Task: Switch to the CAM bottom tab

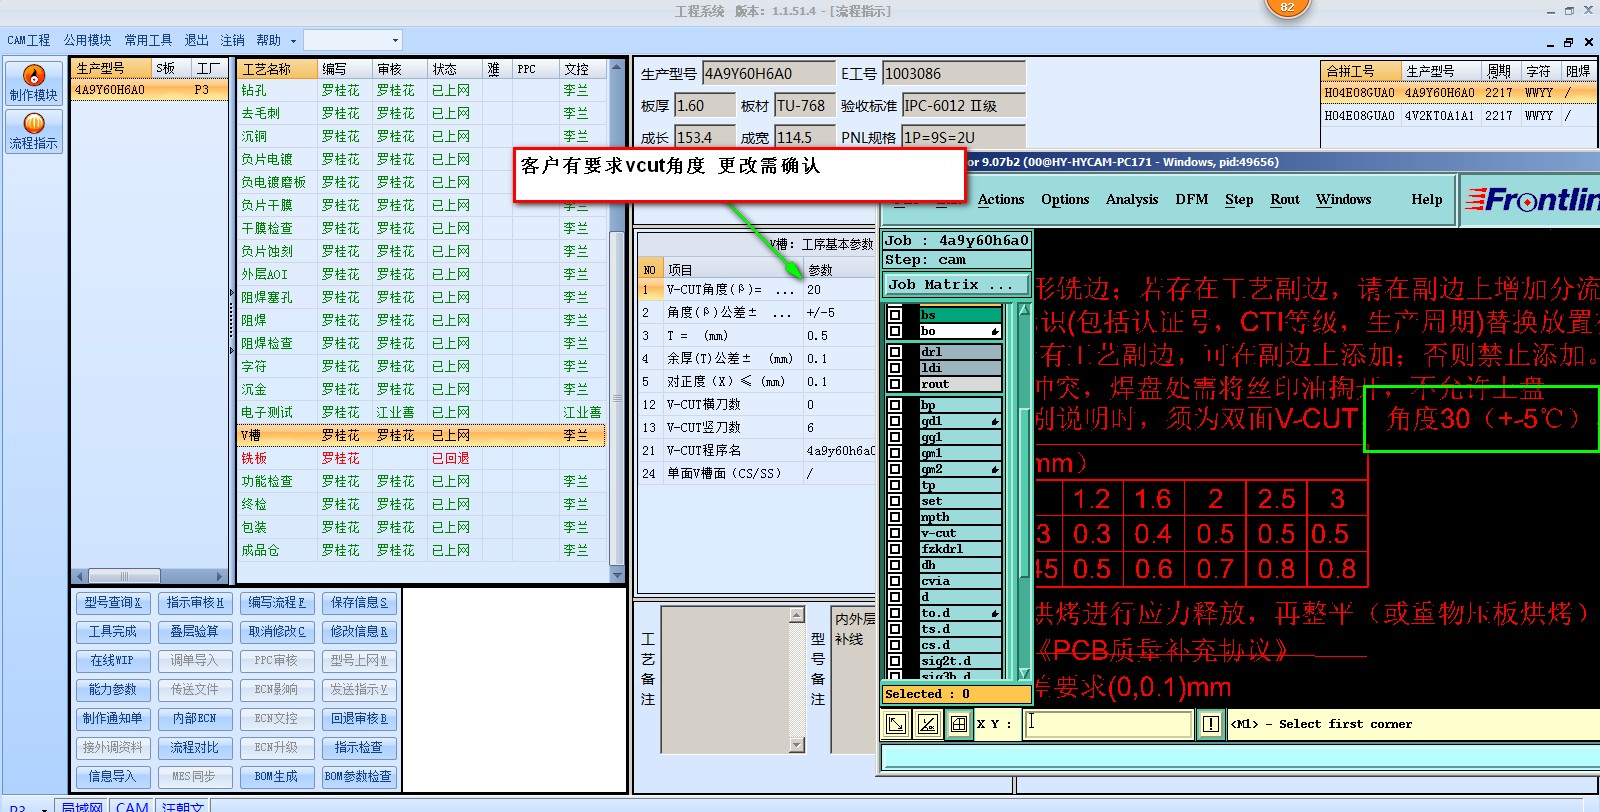Action: coord(132,806)
